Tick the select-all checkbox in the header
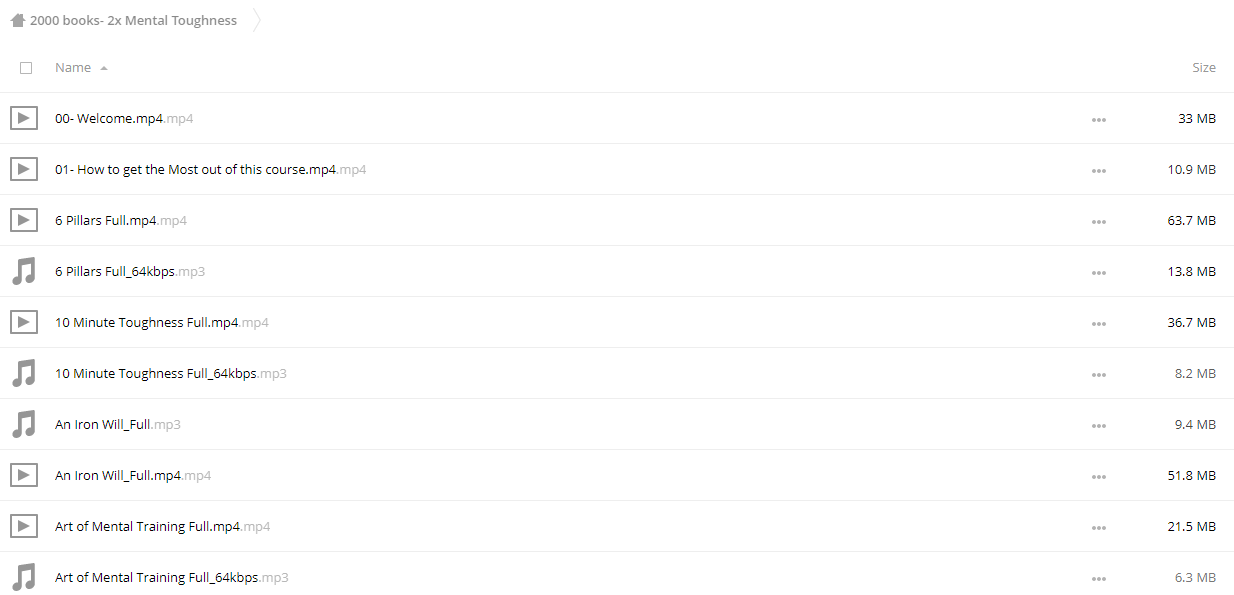The width and height of the screenshot is (1234, 595). point(26,68)
